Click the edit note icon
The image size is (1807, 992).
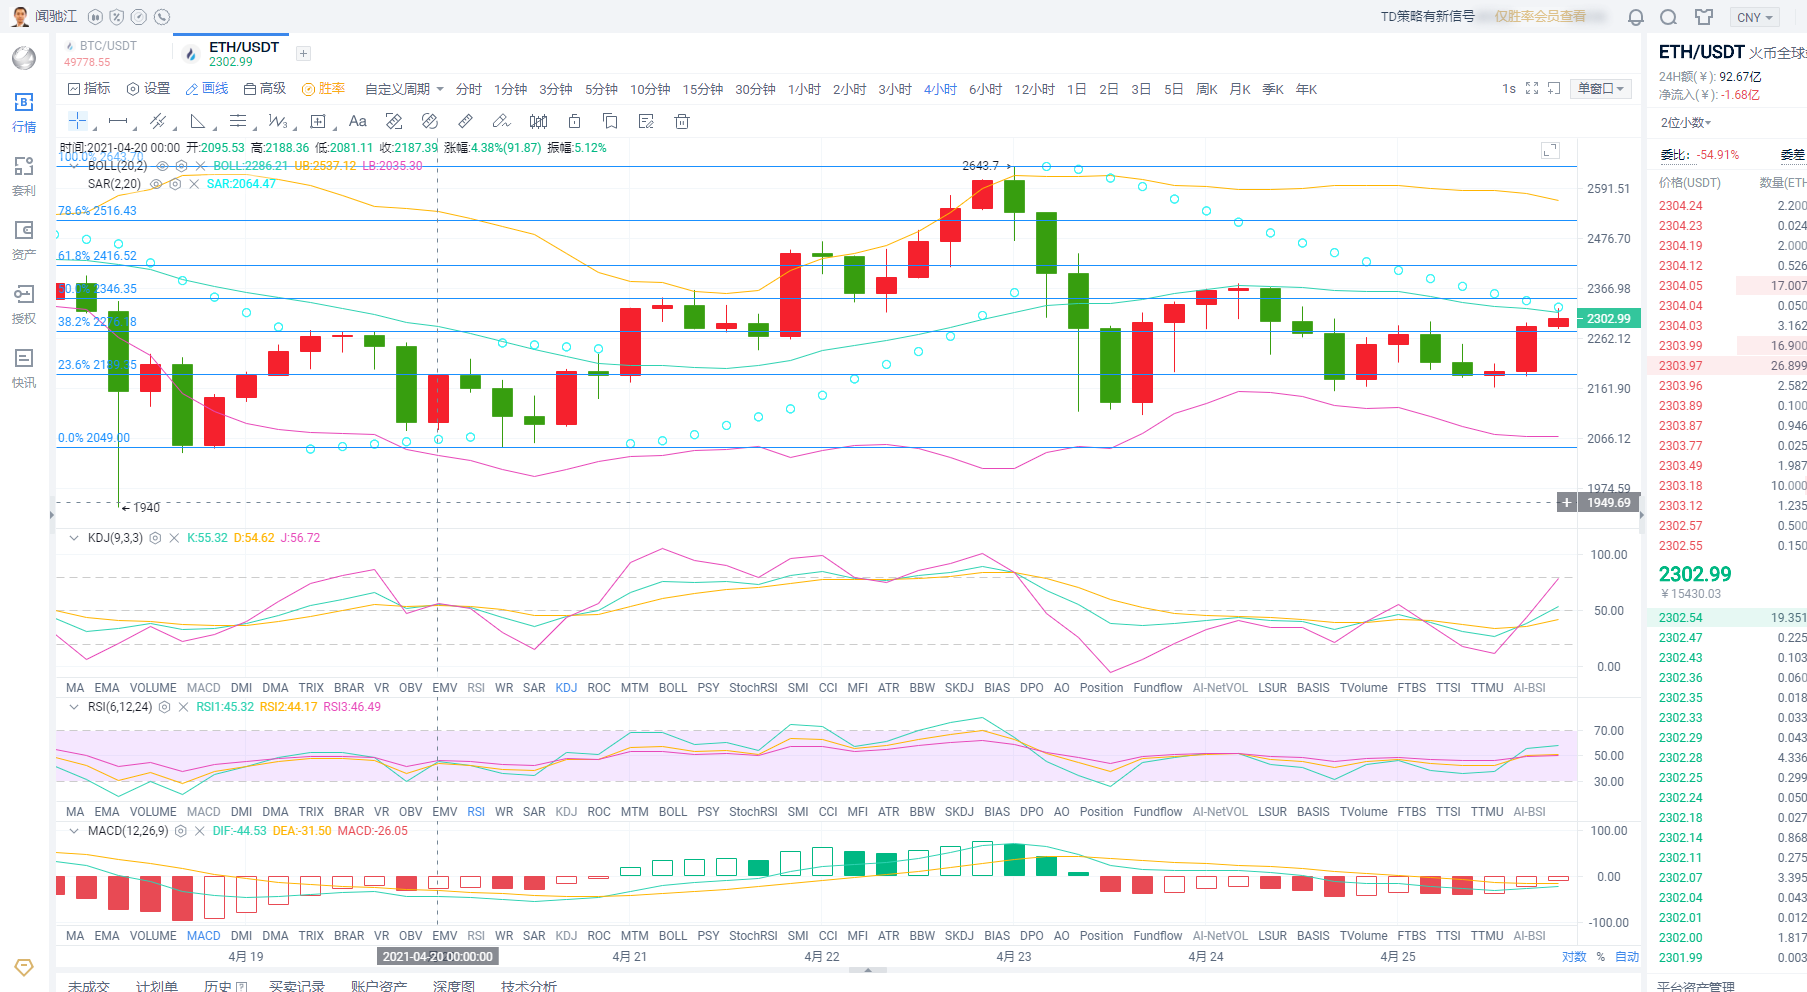(x=646, y=121)
